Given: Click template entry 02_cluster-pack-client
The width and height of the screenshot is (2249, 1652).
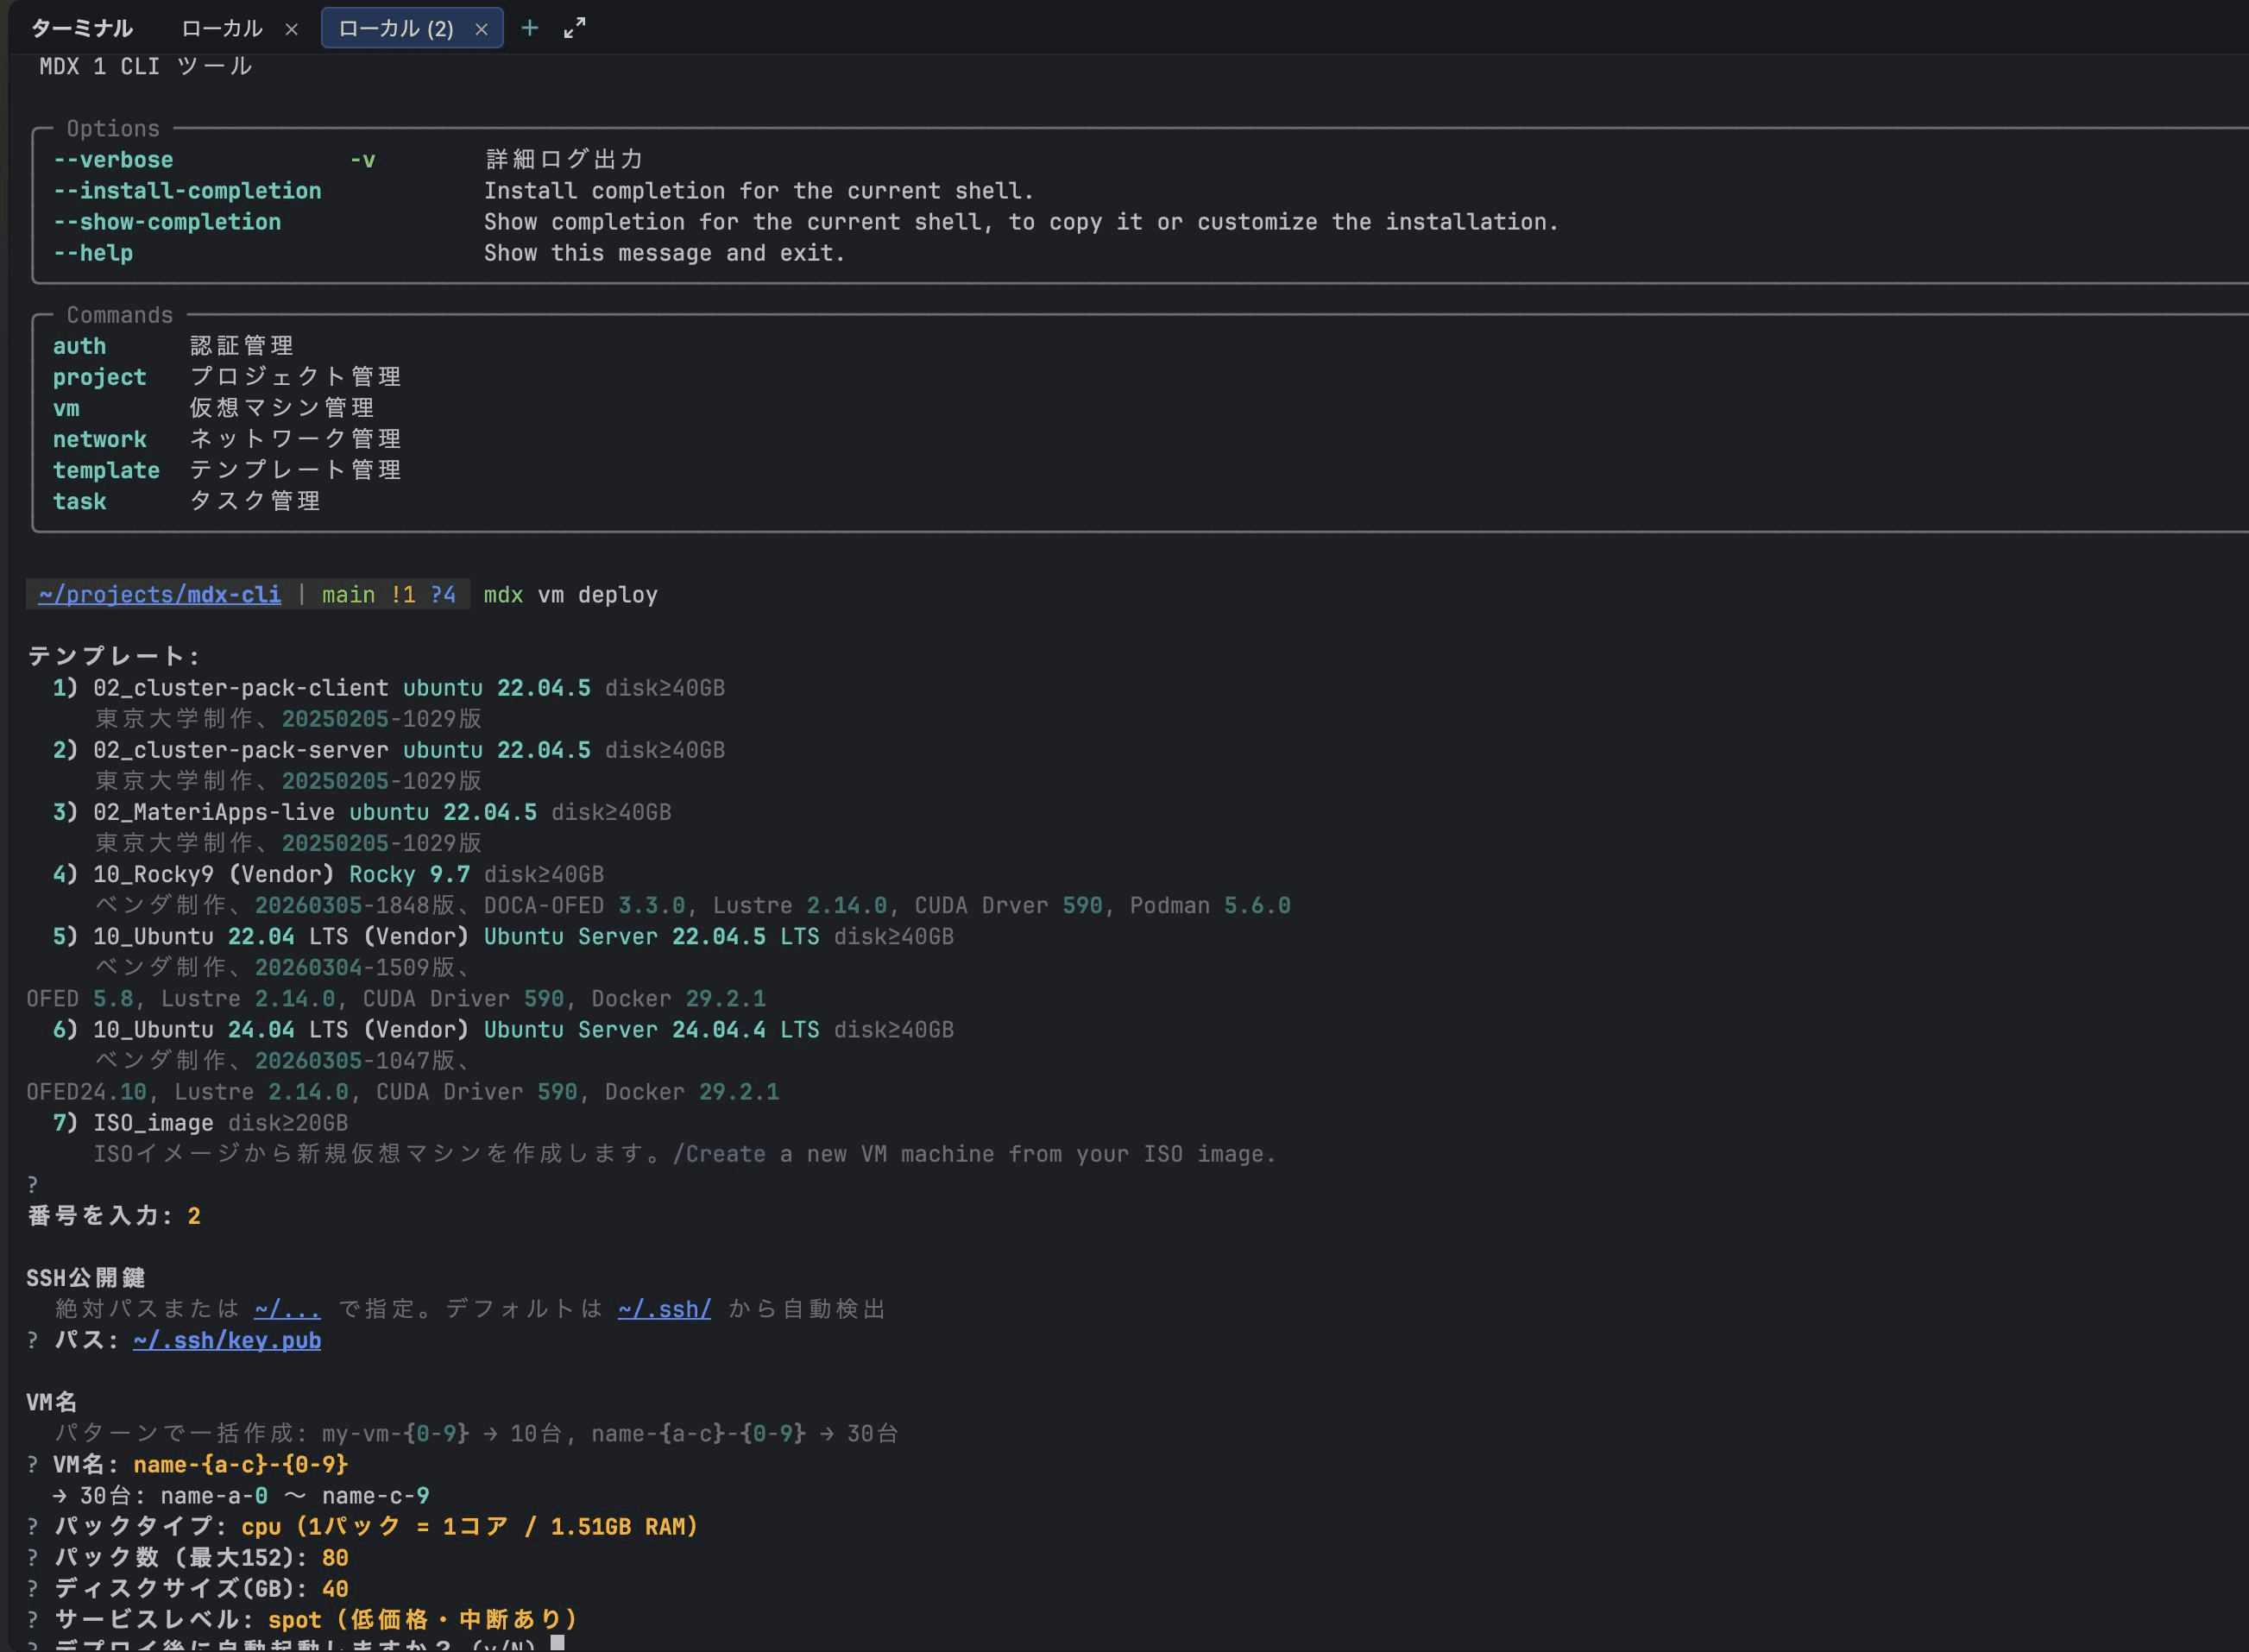Looking at the screenshot, I should 241,688.
